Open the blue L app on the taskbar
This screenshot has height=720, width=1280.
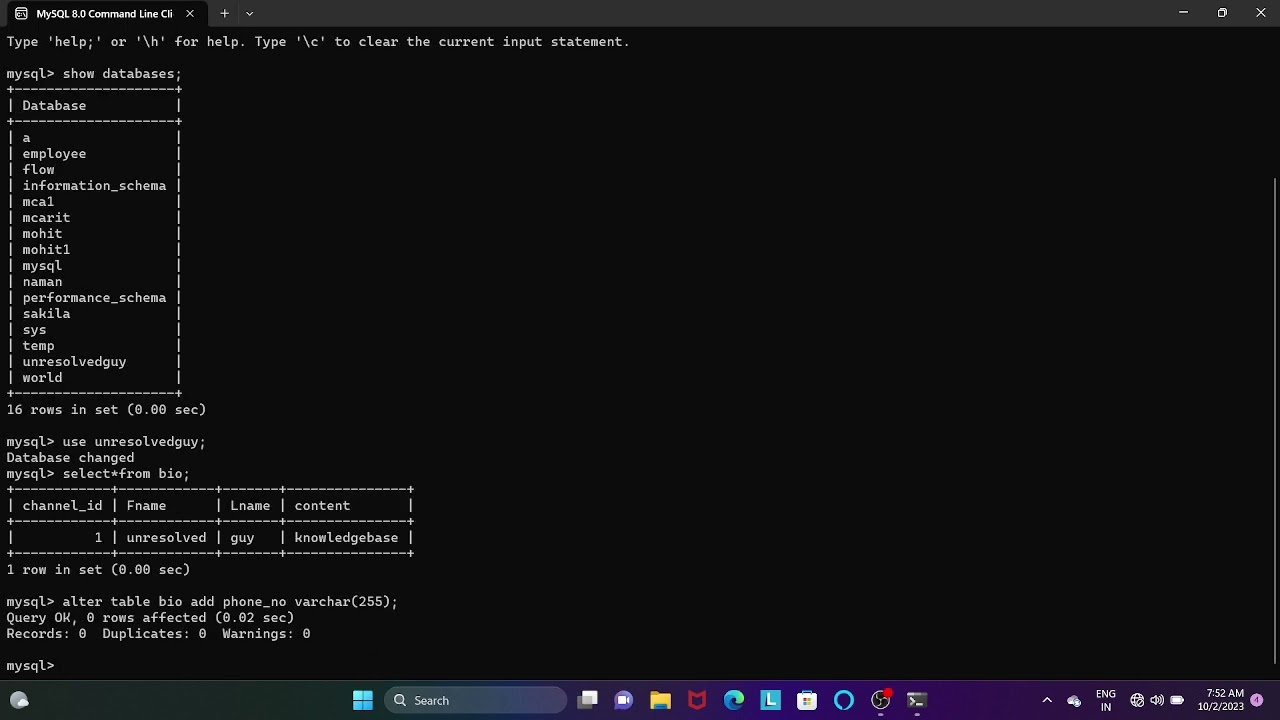pos(770,700)
